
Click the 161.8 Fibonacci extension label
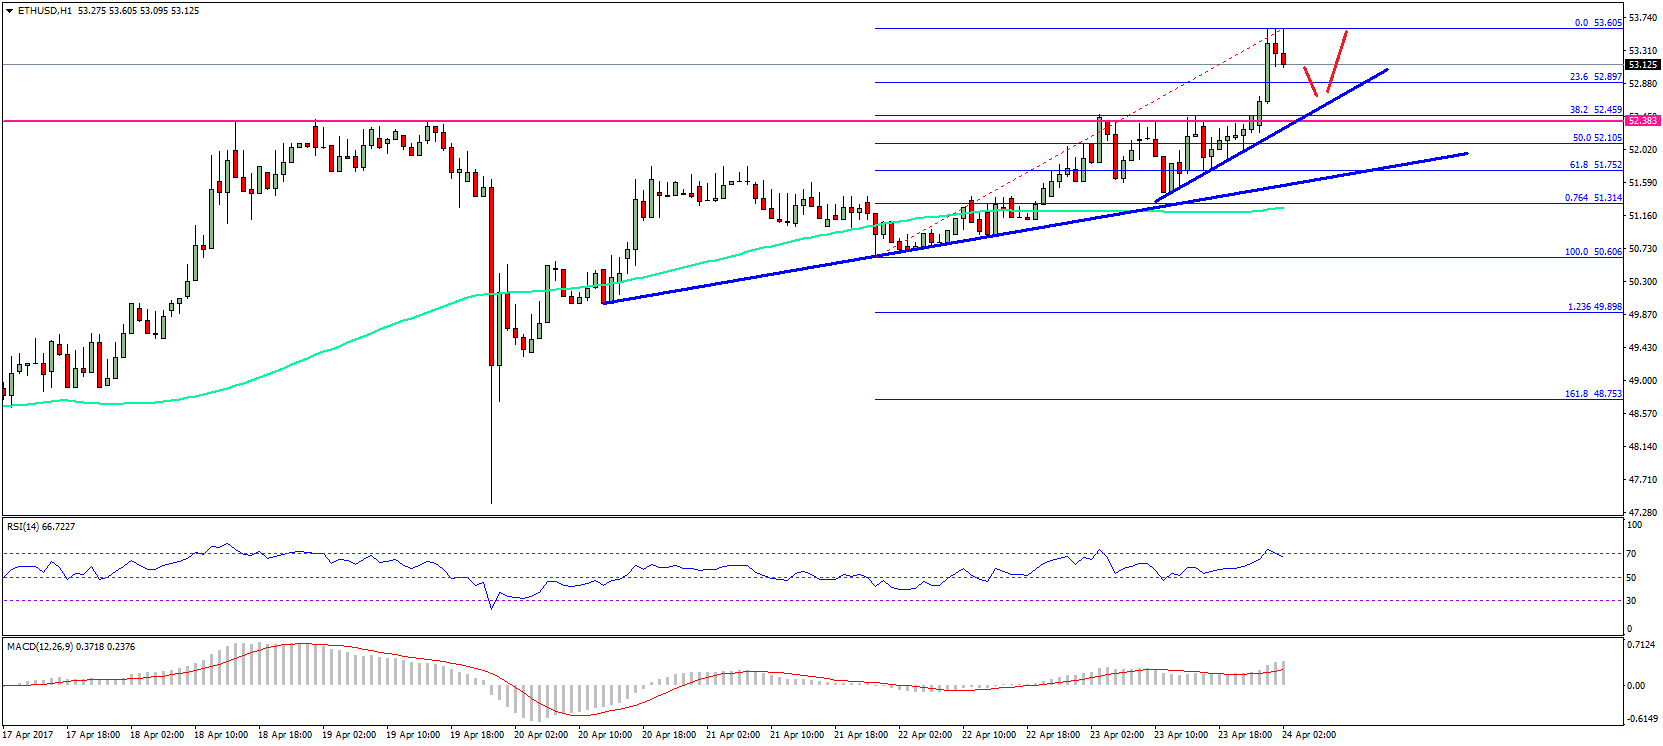1593,394
